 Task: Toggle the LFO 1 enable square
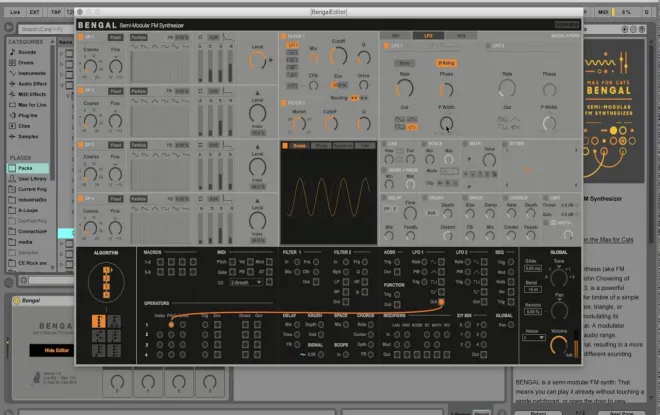(x=386, y=45)
